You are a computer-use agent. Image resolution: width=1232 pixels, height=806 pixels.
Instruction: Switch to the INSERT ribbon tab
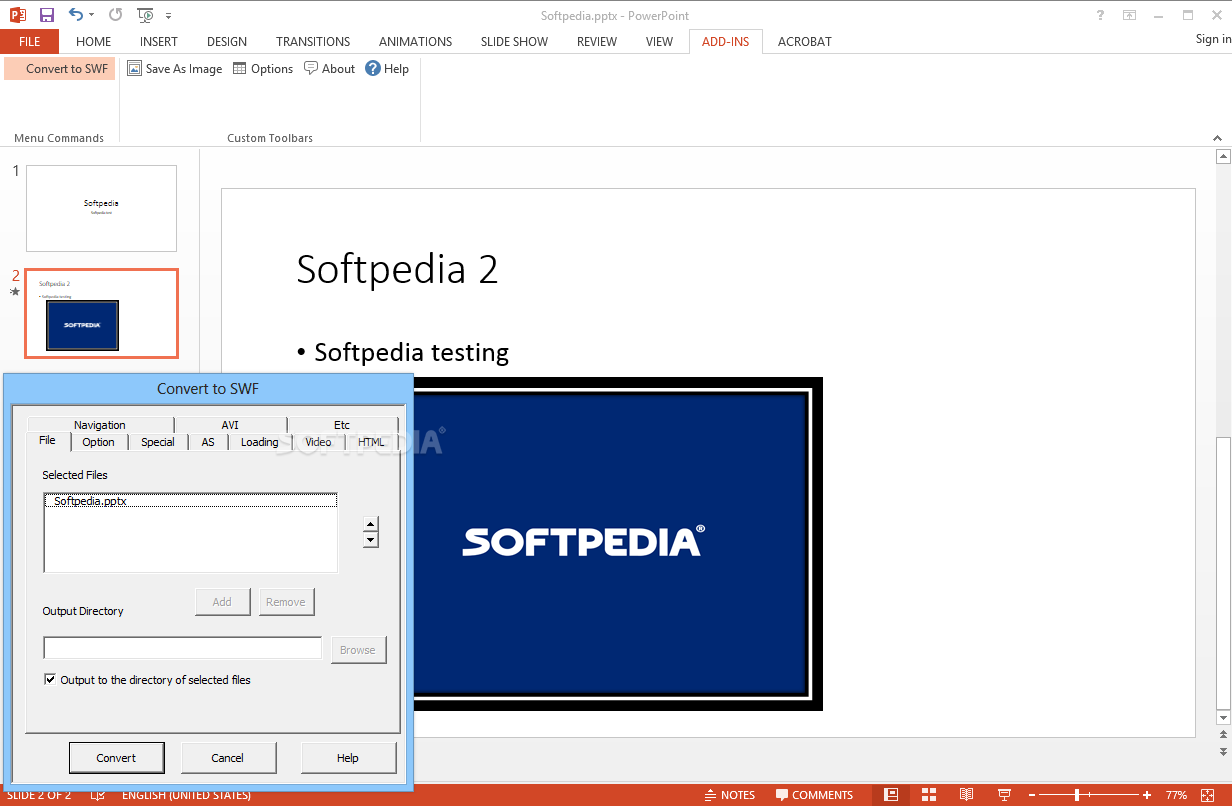click(159, 42)
